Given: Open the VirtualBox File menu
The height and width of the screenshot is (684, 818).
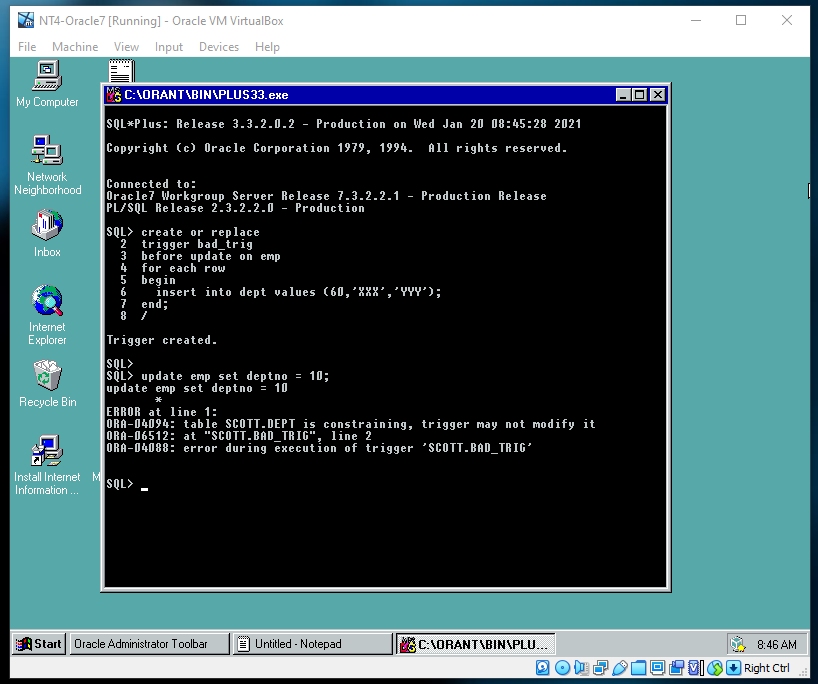Looking at the screenshot, I should click(x=27, y=47).
